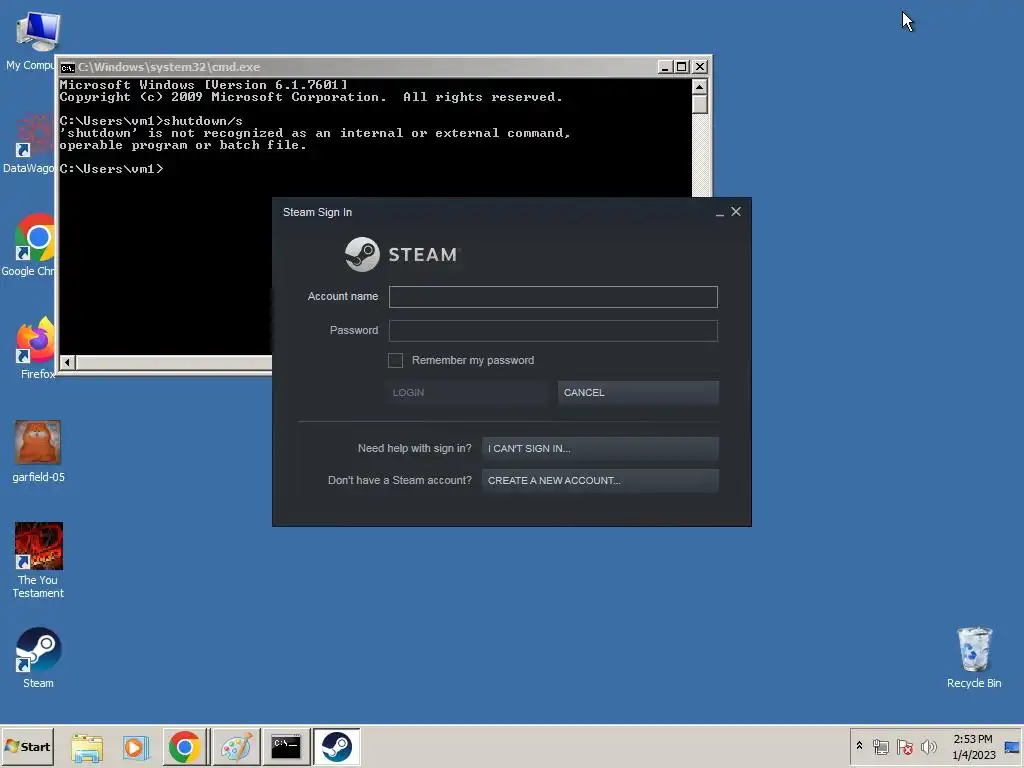Close the Steam Sign In window
The height and width of the screenshot is (768, 1024).
[x=736, y=212]
